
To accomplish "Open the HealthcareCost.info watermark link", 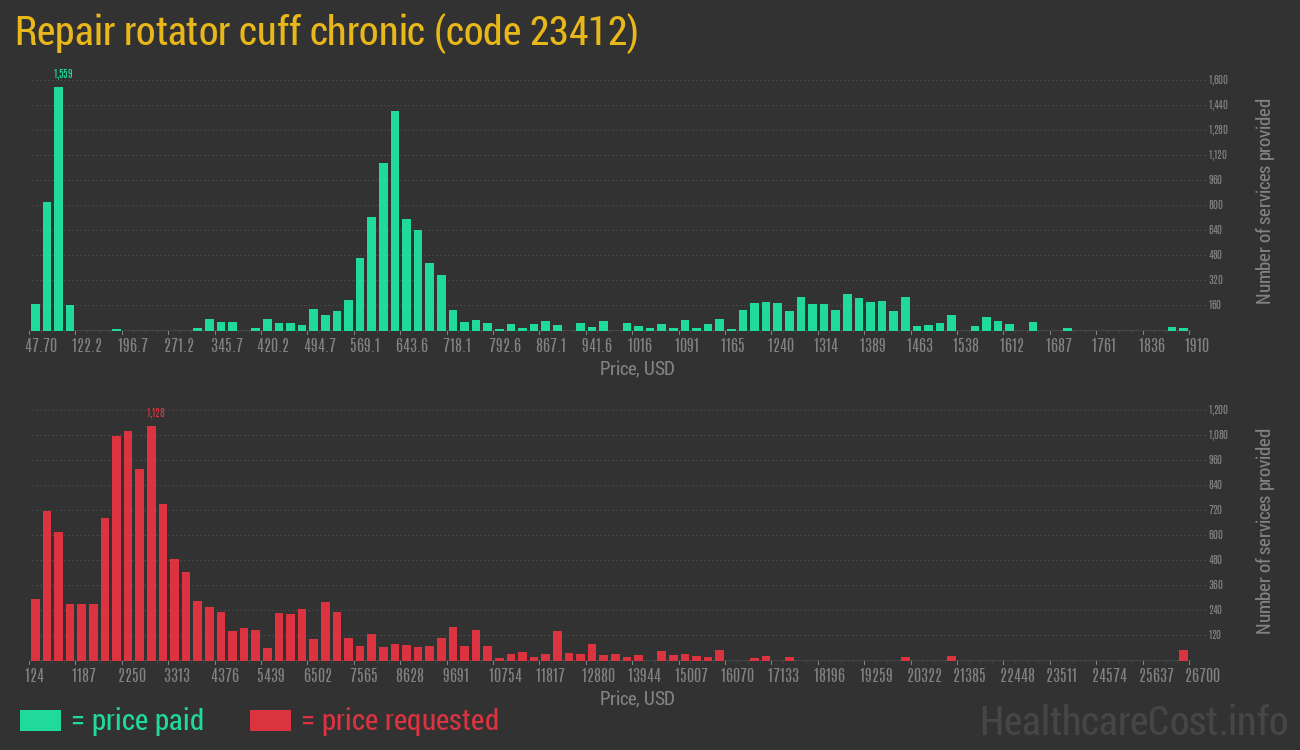I will [x=1133, y=720].
